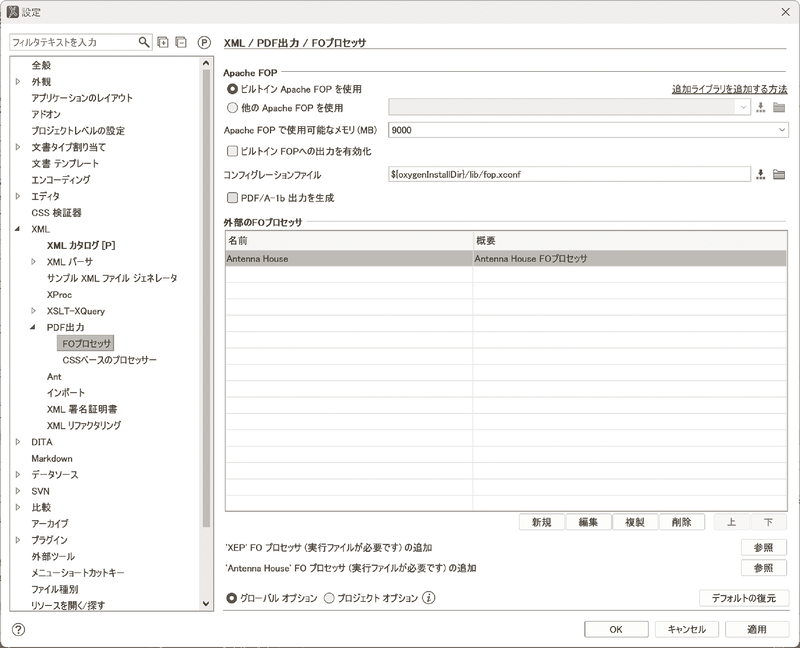Click the info icon next to プロジェクト オプション
800x648 pixels.
point(429,597)
